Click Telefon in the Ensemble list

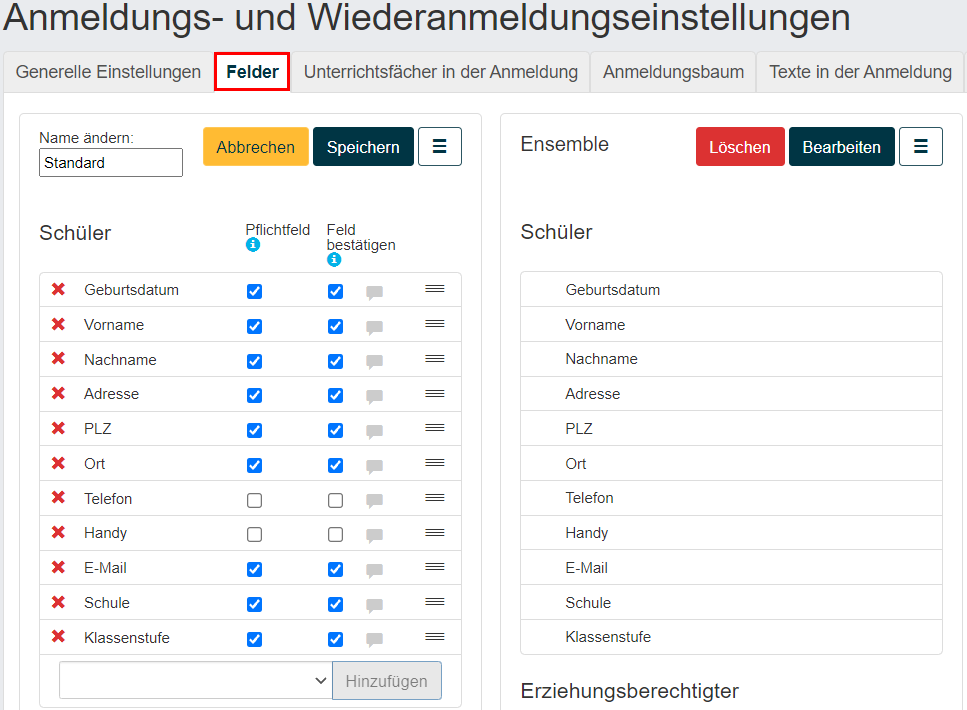click(731, 498)
